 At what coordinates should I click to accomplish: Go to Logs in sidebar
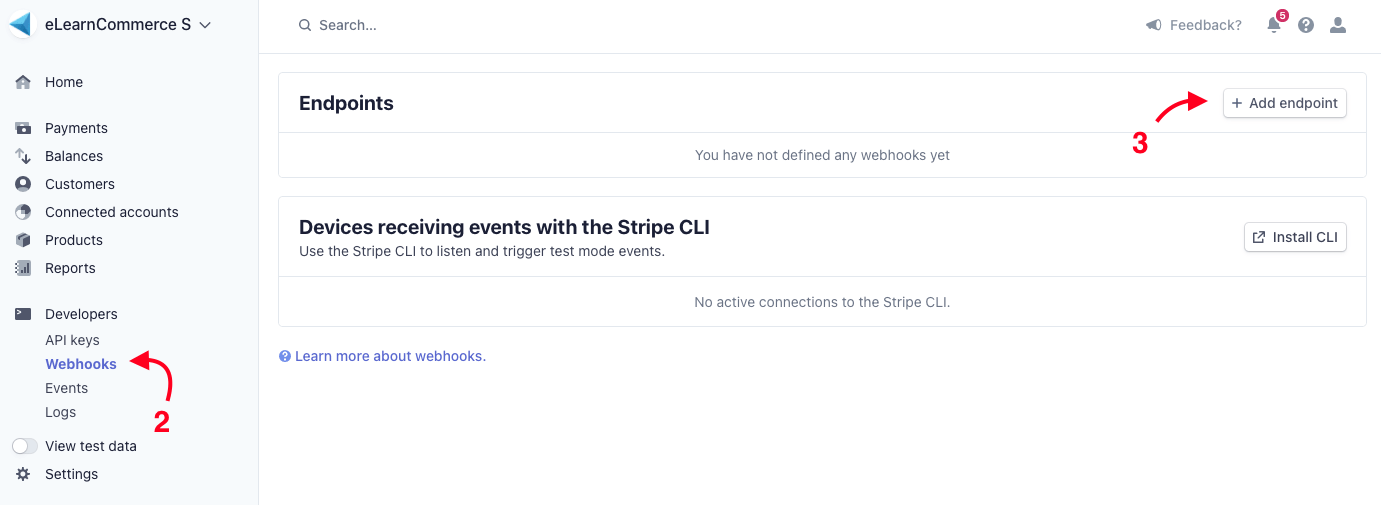pyautogui.click(x=60, y=412)
